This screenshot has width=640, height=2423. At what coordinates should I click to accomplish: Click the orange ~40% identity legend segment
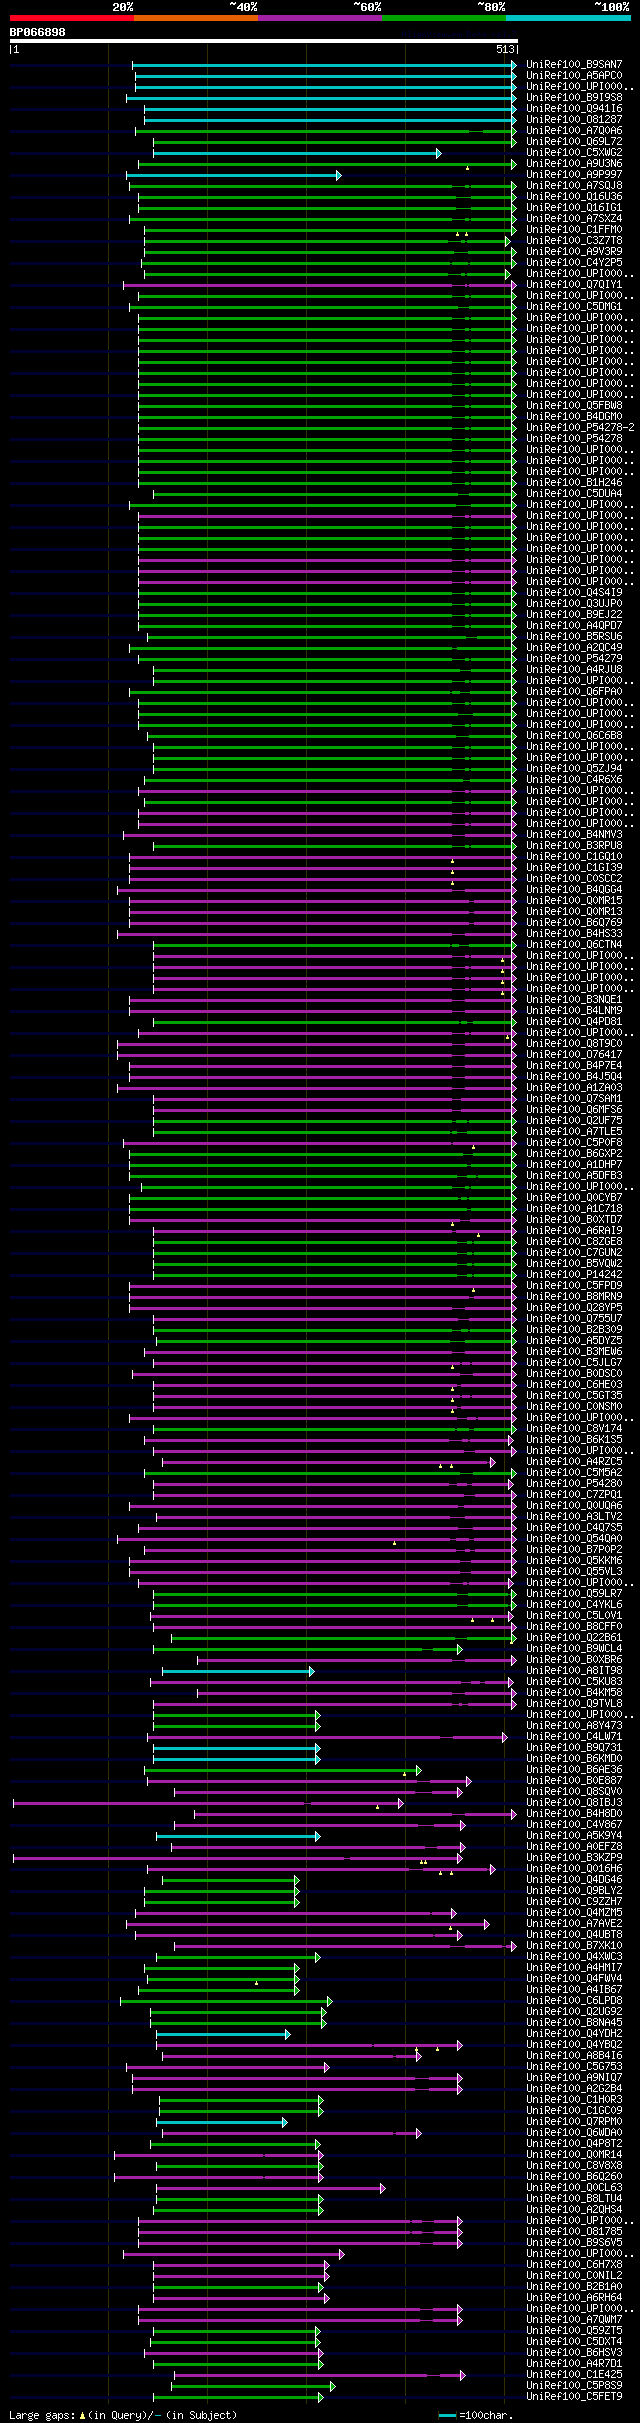click(x=195, y=18)
